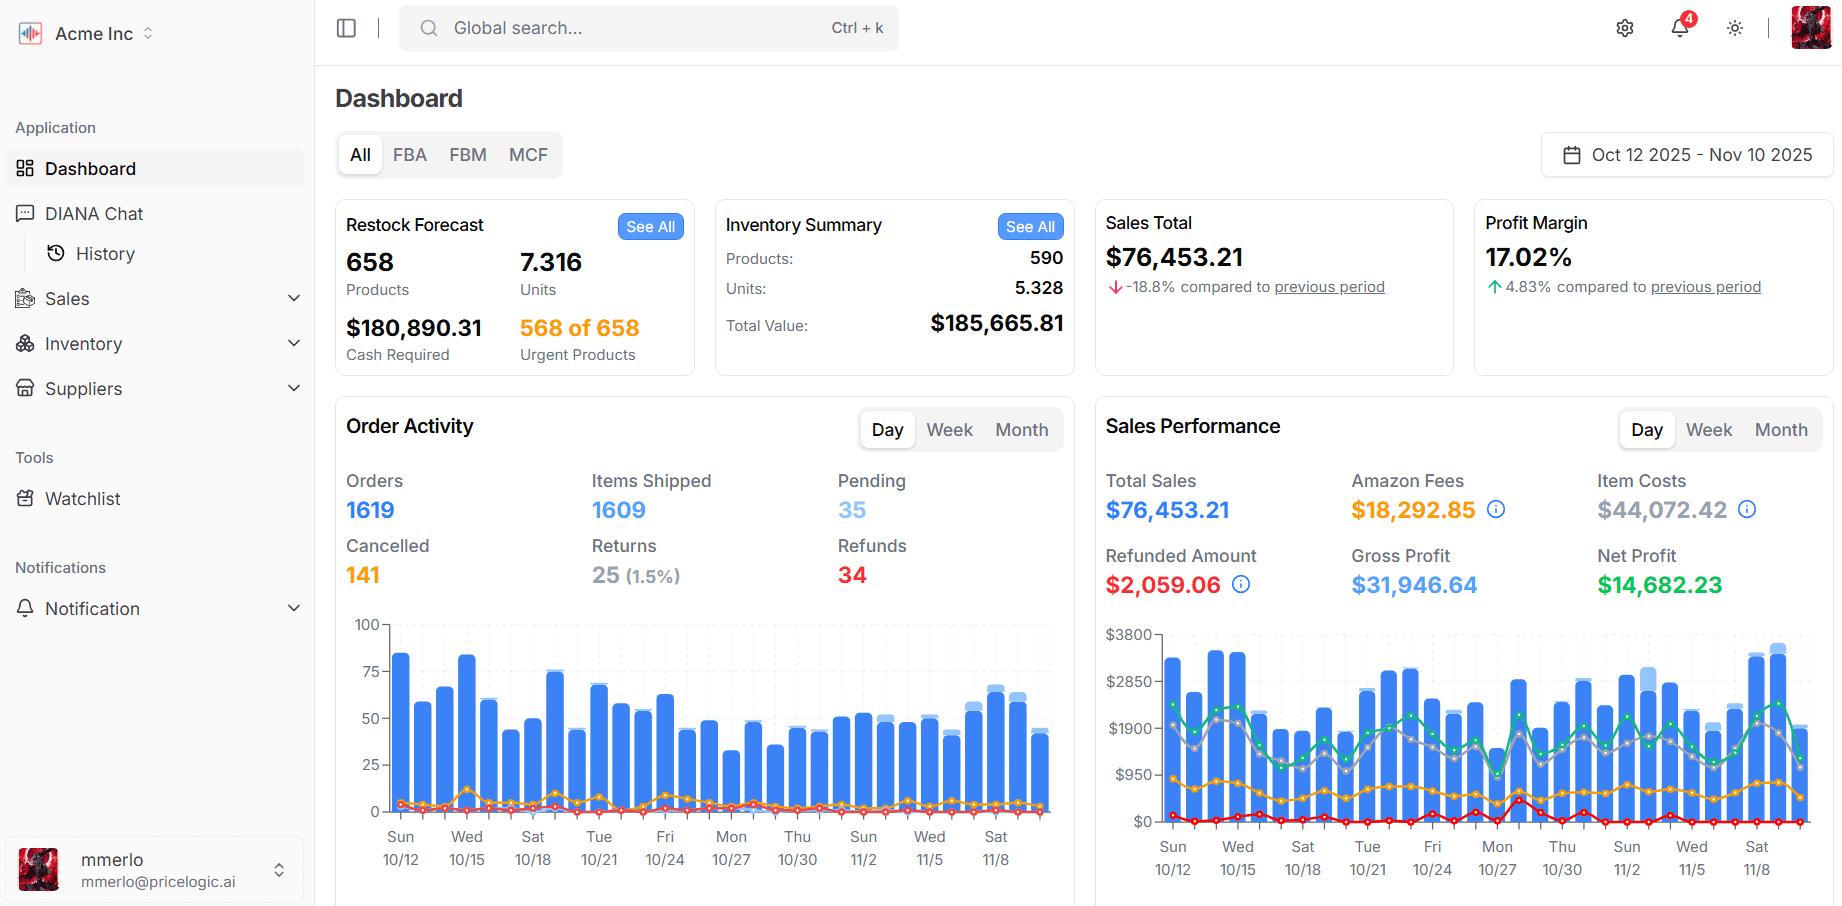Toggle light/dark theme sun icon
The image size is (1842, 906).
(x=1735, y=28)
